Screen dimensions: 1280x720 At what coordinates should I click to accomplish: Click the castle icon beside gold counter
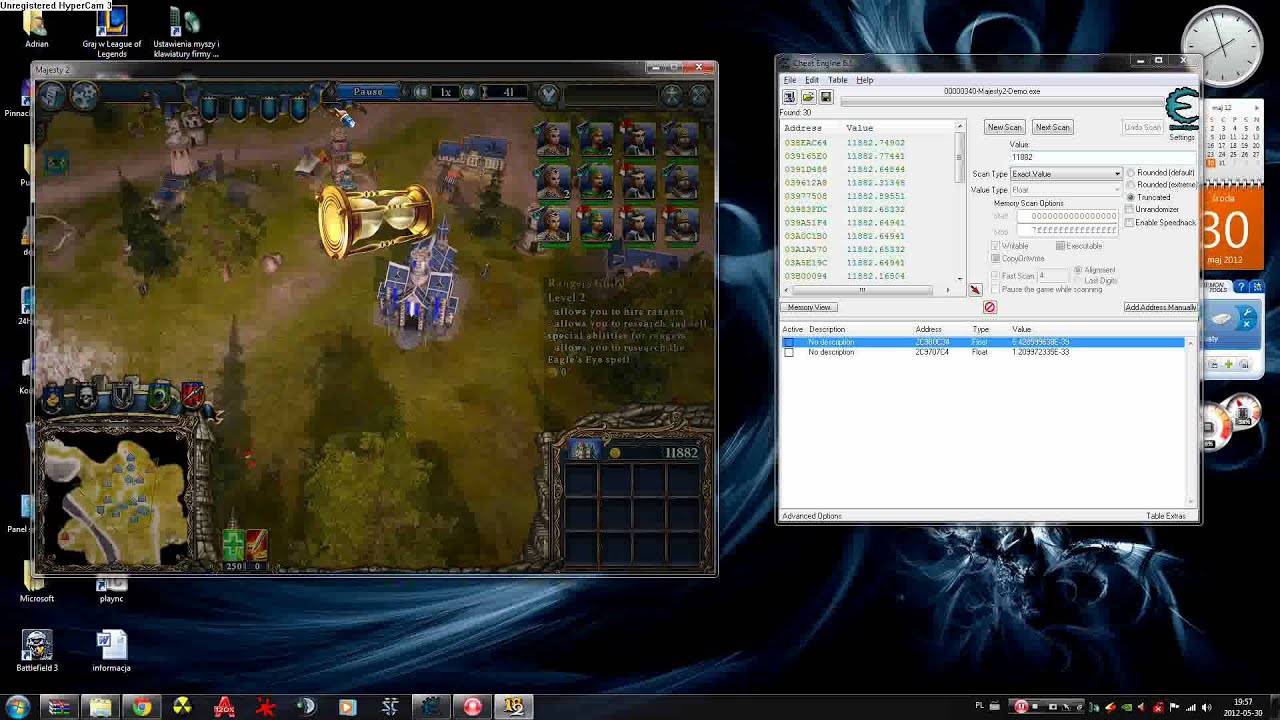tap(584, 452)
